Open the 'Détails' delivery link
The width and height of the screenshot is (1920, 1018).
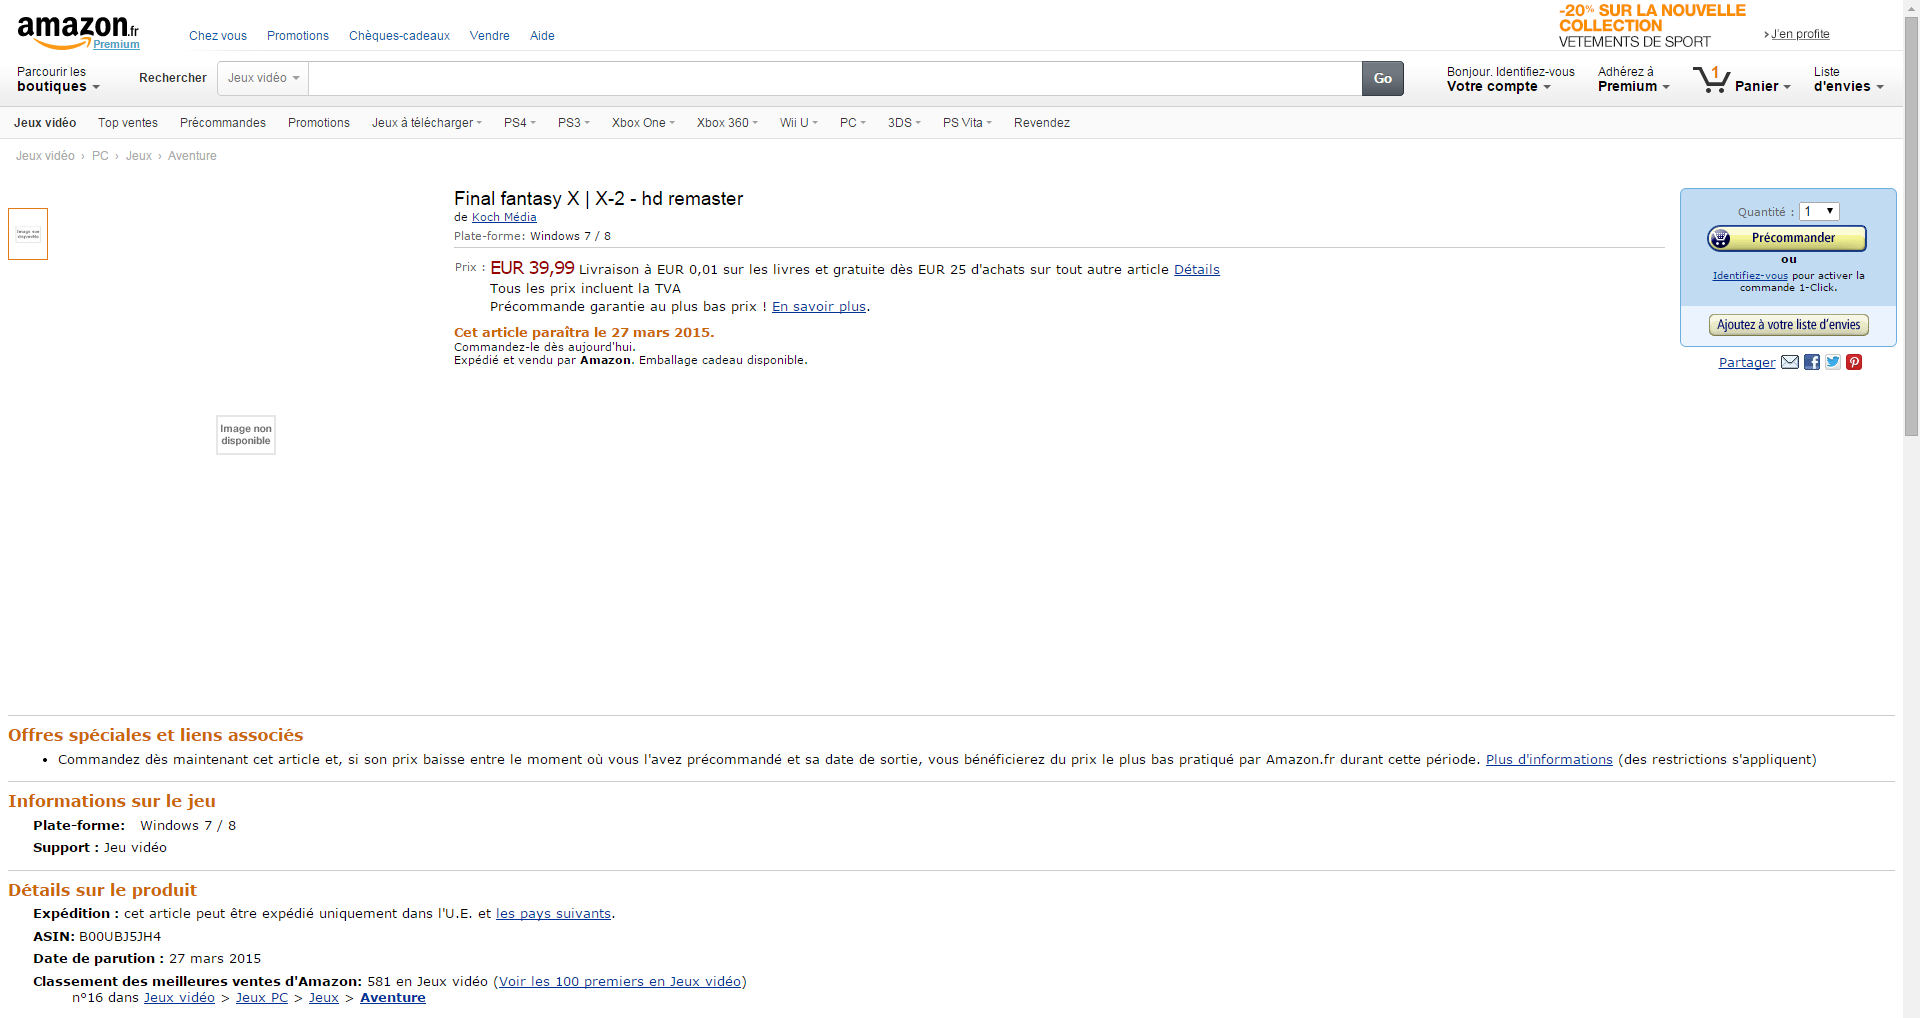pos(1197,269)
